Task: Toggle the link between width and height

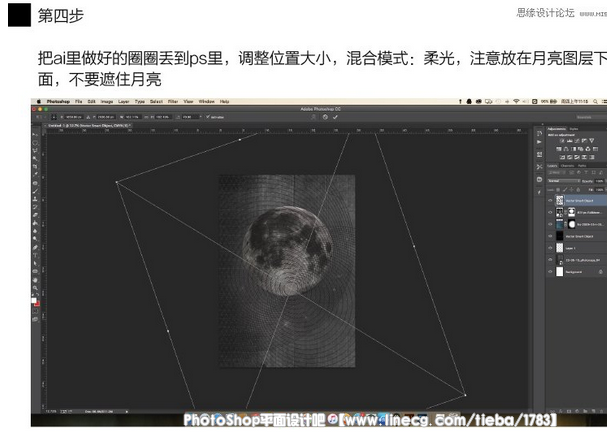Action: coord(146,117)
